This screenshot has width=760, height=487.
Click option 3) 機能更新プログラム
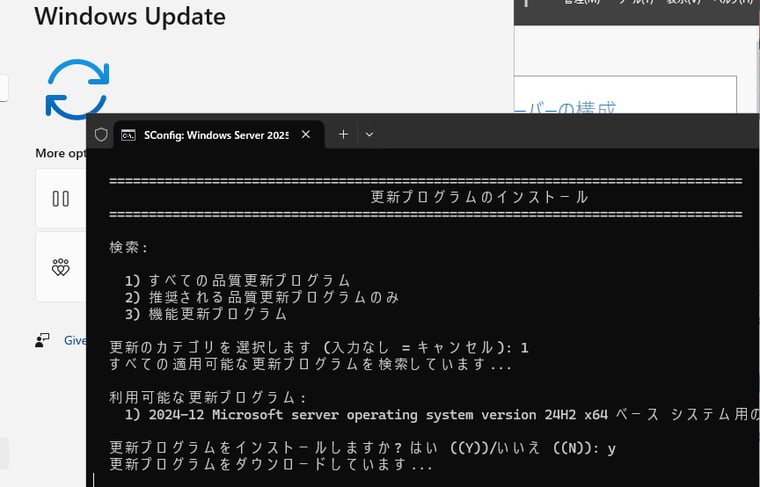(206, 314)
